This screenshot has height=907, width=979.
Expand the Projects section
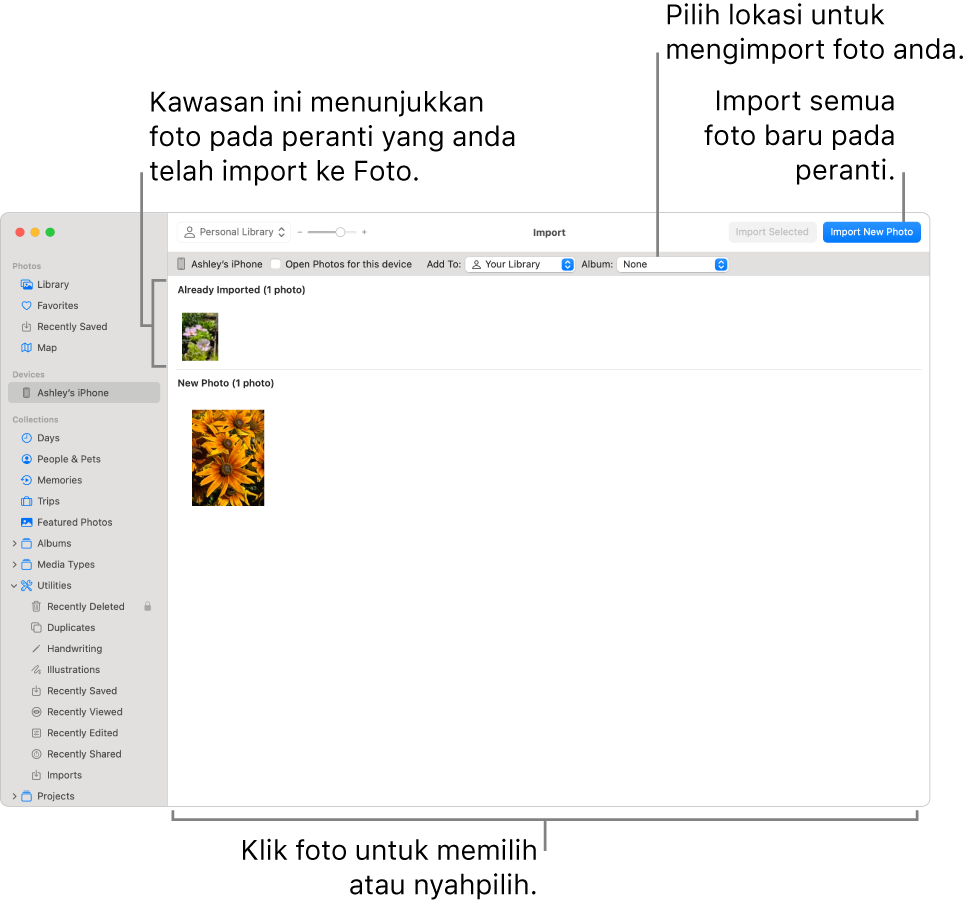14,797
